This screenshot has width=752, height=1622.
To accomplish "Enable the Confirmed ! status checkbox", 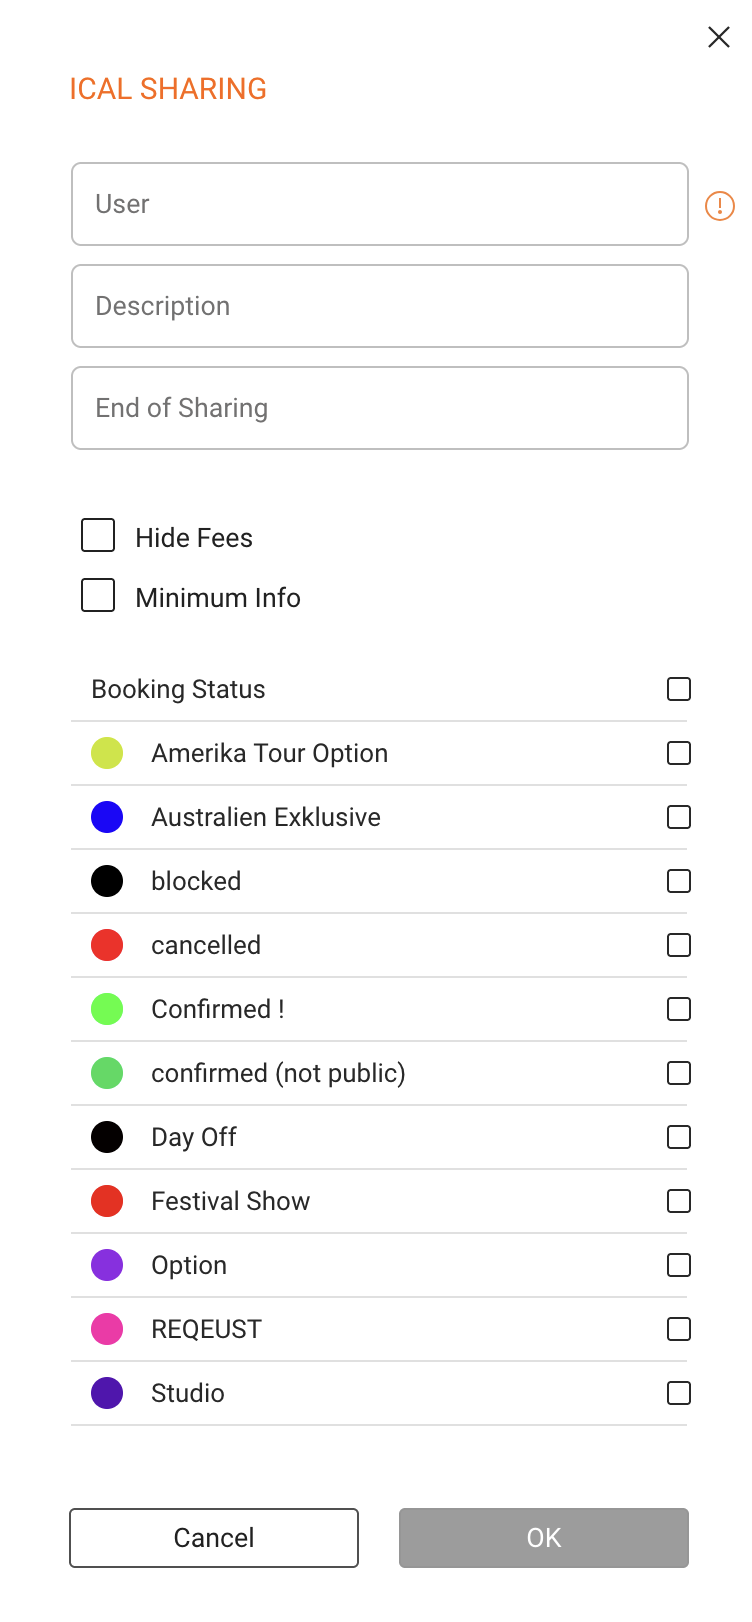I will tap(679, 1009).
